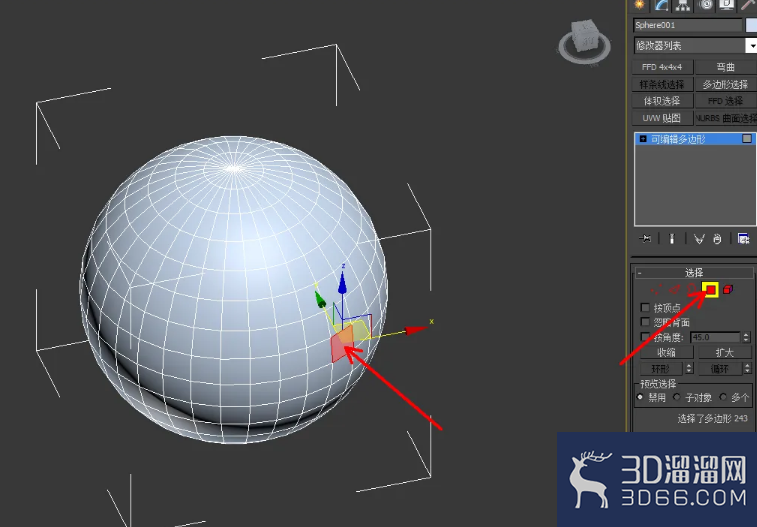Screen dimensions: 757x527
Task: Select the Vertex sub-object level icon
Action: (x=656, y=290)
